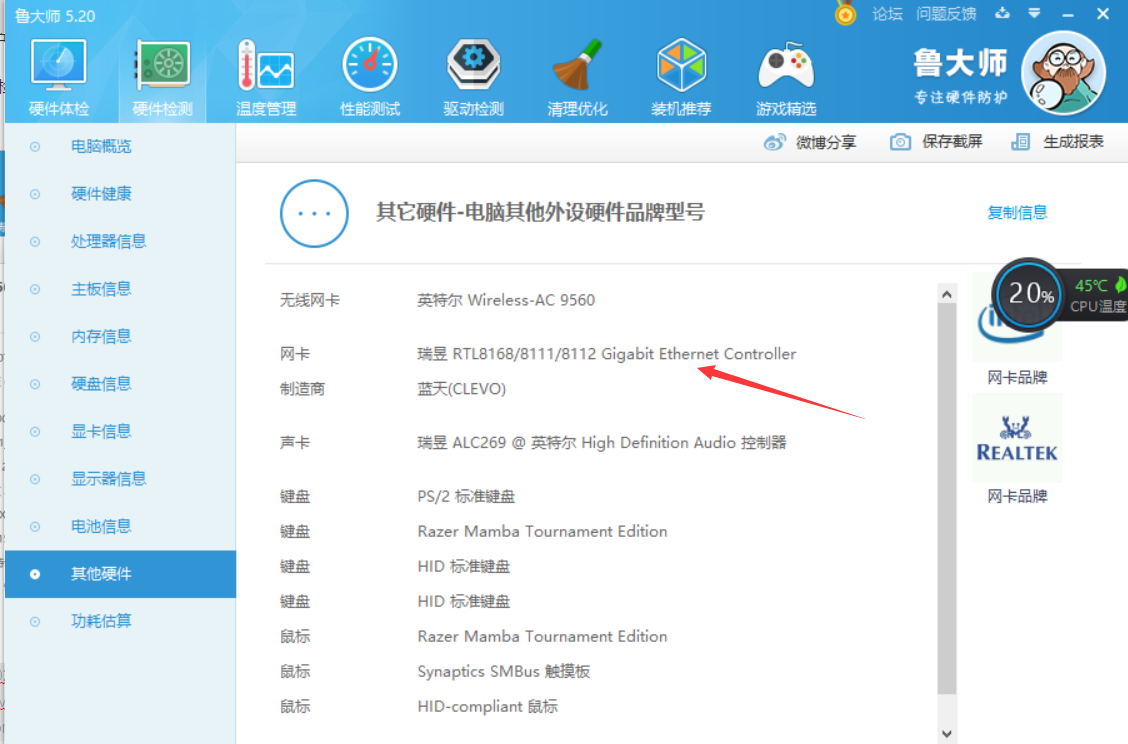Open 装机推荐 cube icon
The height and width of the screenshot is (744, 1128).
681,77
